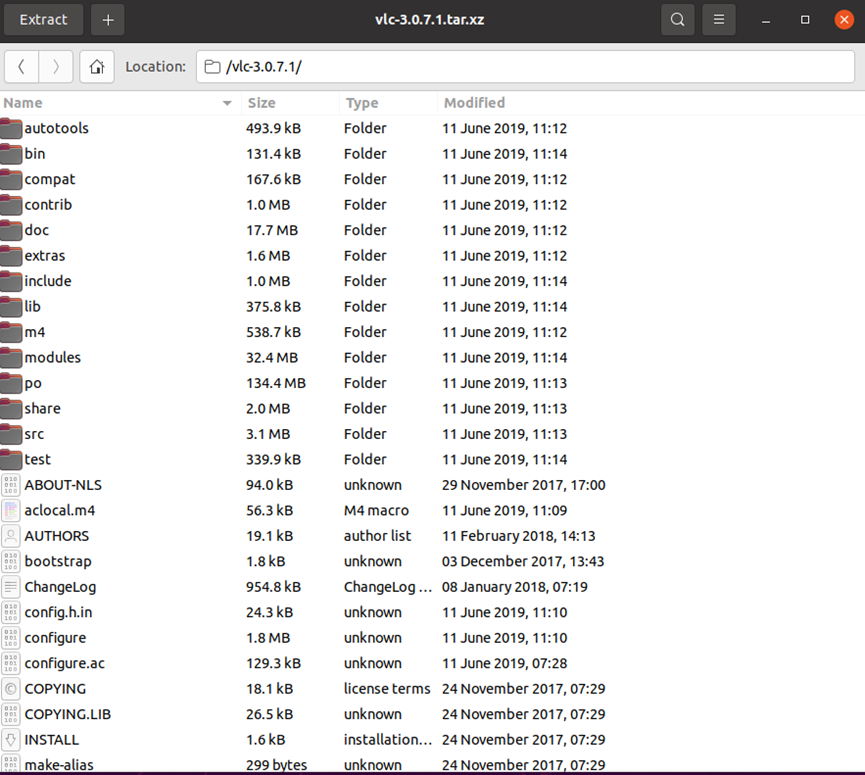Click the 954.8 kB ChangeLog size
The image size is (865, 775).
274,587
